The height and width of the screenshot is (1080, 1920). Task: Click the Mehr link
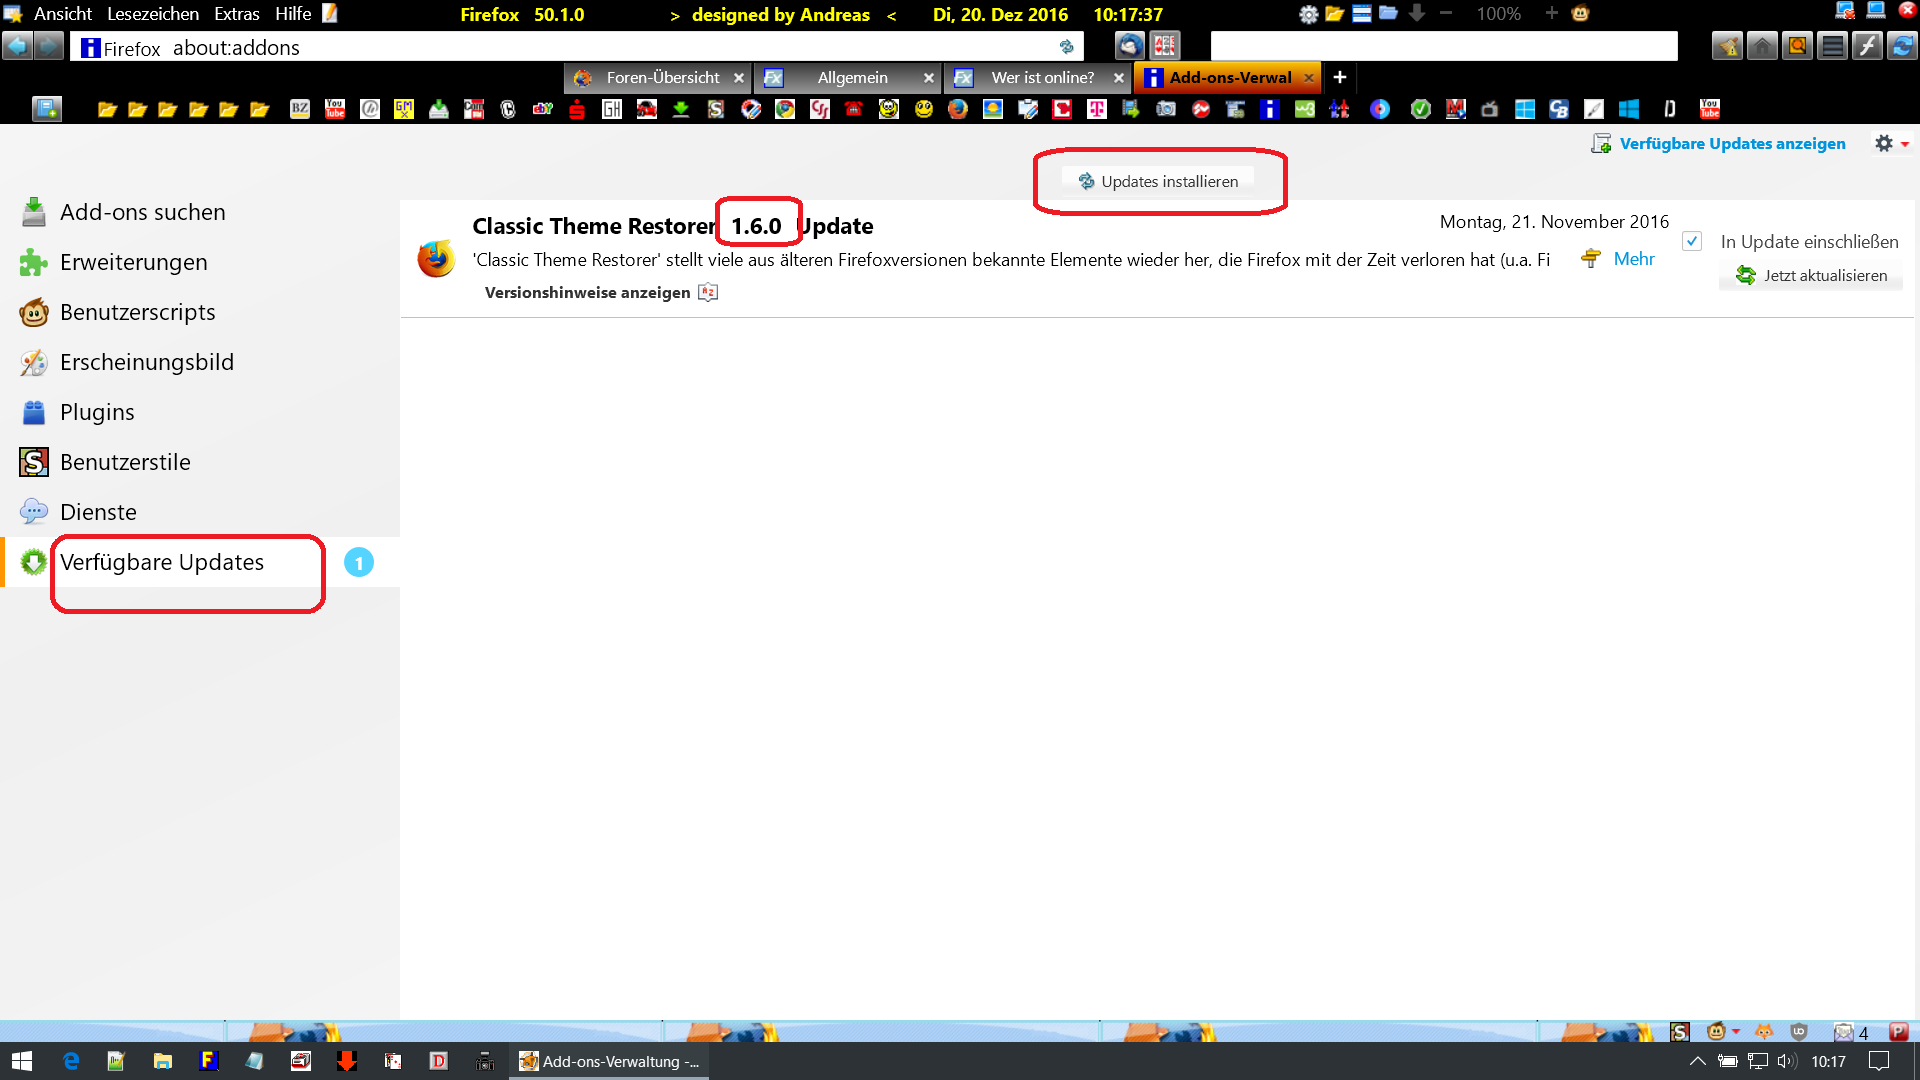[x=1634, y=259]
